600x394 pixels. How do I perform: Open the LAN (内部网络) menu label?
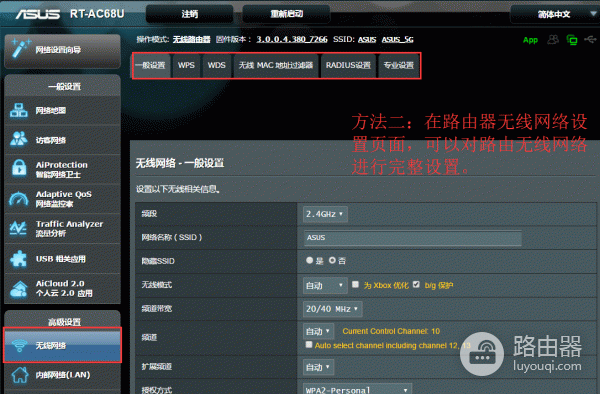(63, 375)
